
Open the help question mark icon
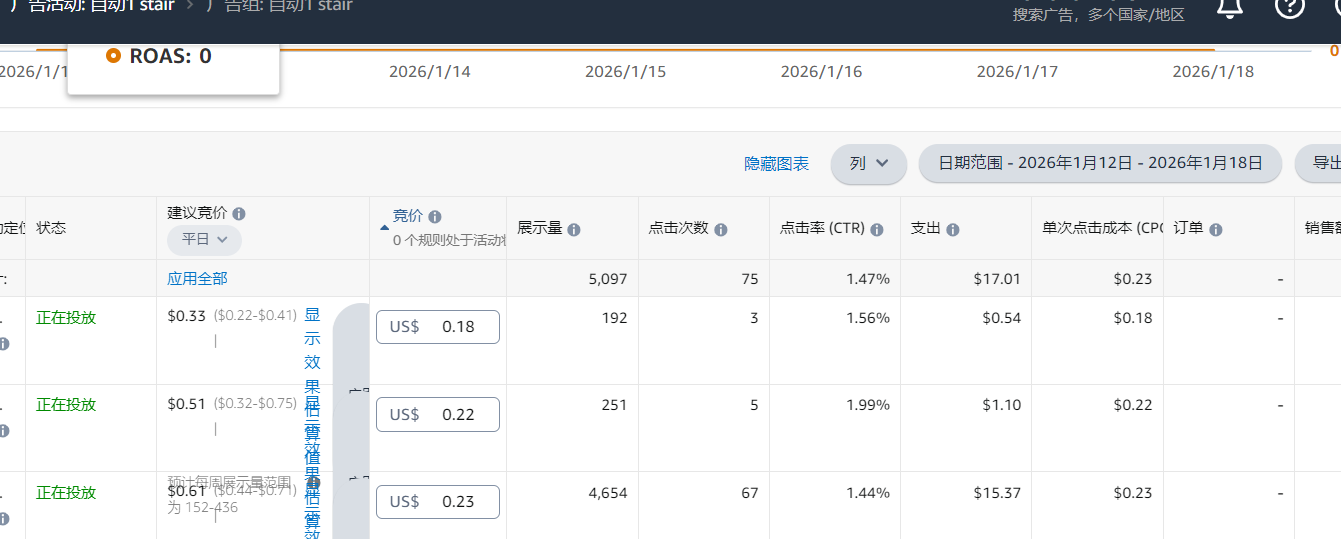1289,8
